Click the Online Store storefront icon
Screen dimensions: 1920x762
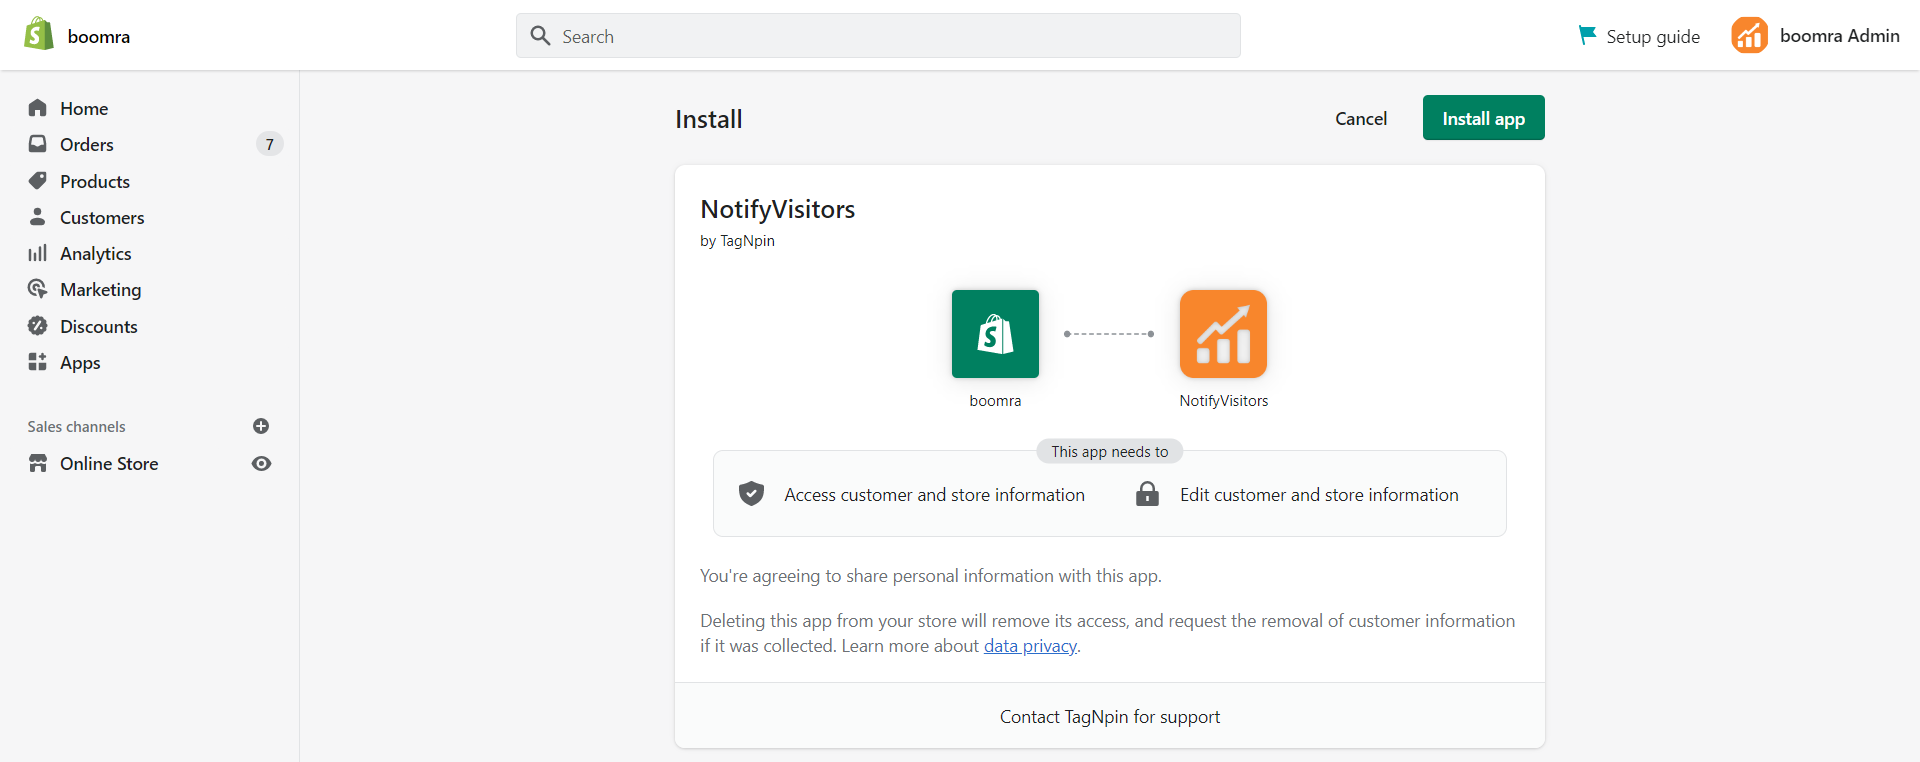tap(38, 463)
